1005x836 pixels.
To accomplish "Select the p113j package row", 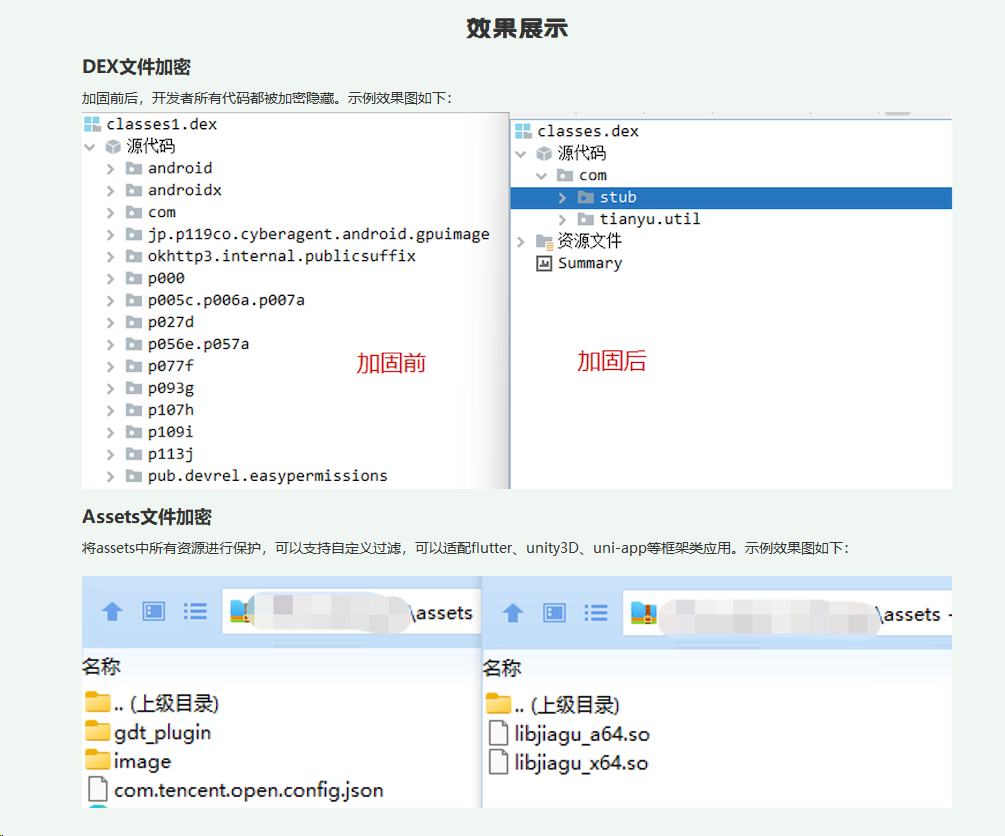I will click(170, 454).
